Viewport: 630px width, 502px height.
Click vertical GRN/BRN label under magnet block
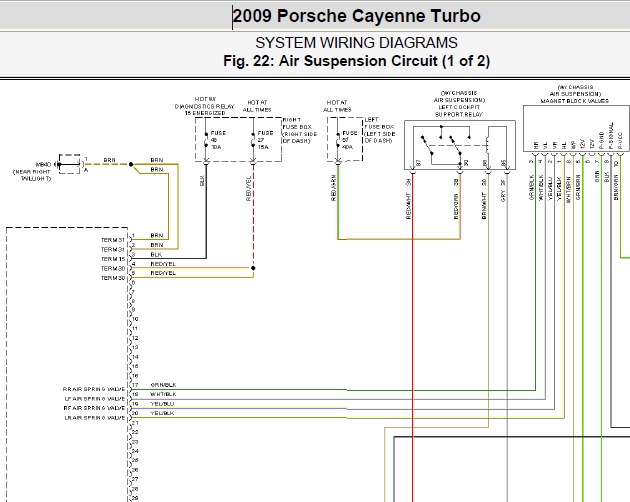click(x=578, y=187)
